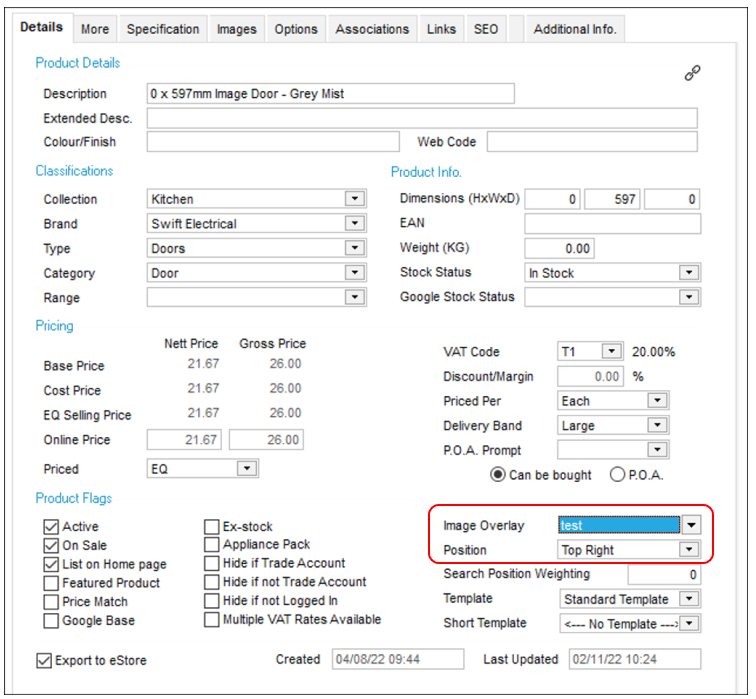Tick Multiple VAT Rates Available checkbox
The width and height of the screenshot is (756, 699).
(212, 619)
